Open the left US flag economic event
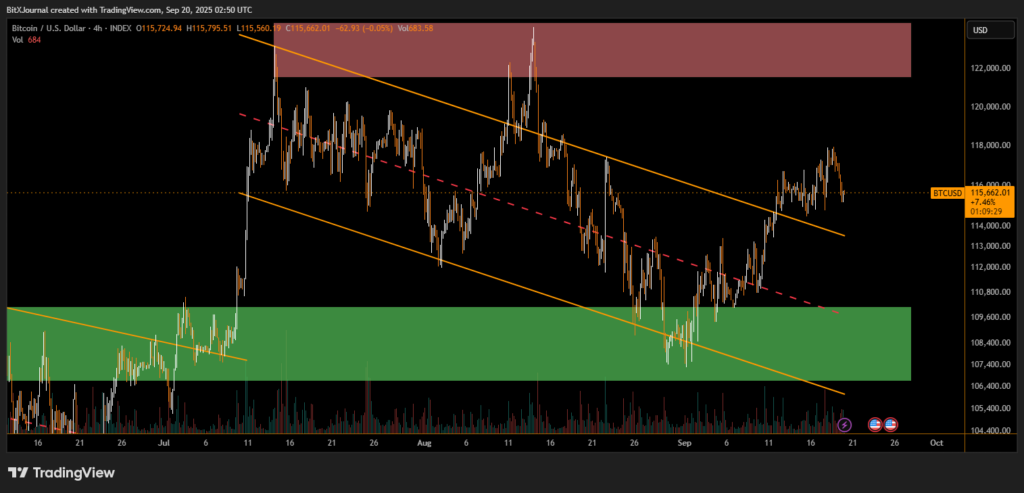Screen dimensions: 1024x493 click(875, 425)
